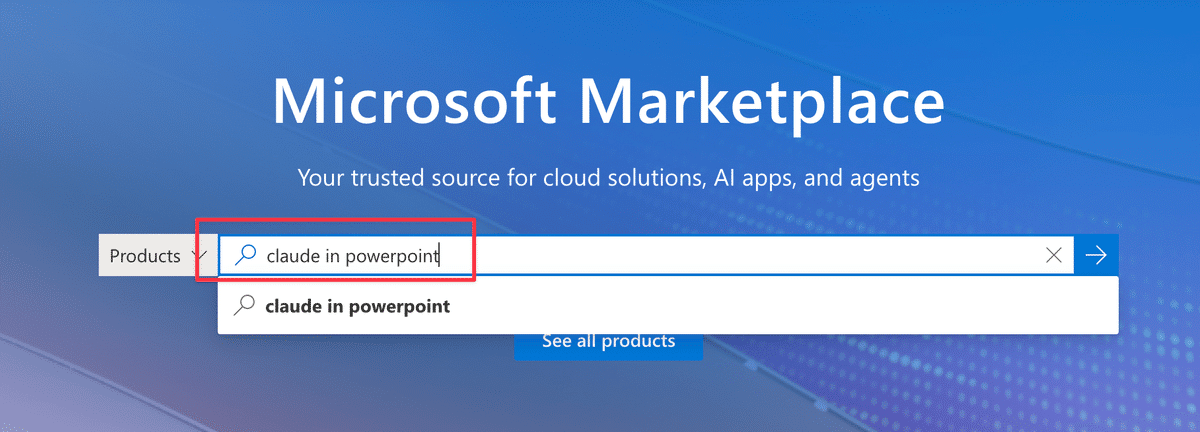Click the magnifier icon inside the search box
This screenshot has width=1200, height=432.
[x=245, y=255]
